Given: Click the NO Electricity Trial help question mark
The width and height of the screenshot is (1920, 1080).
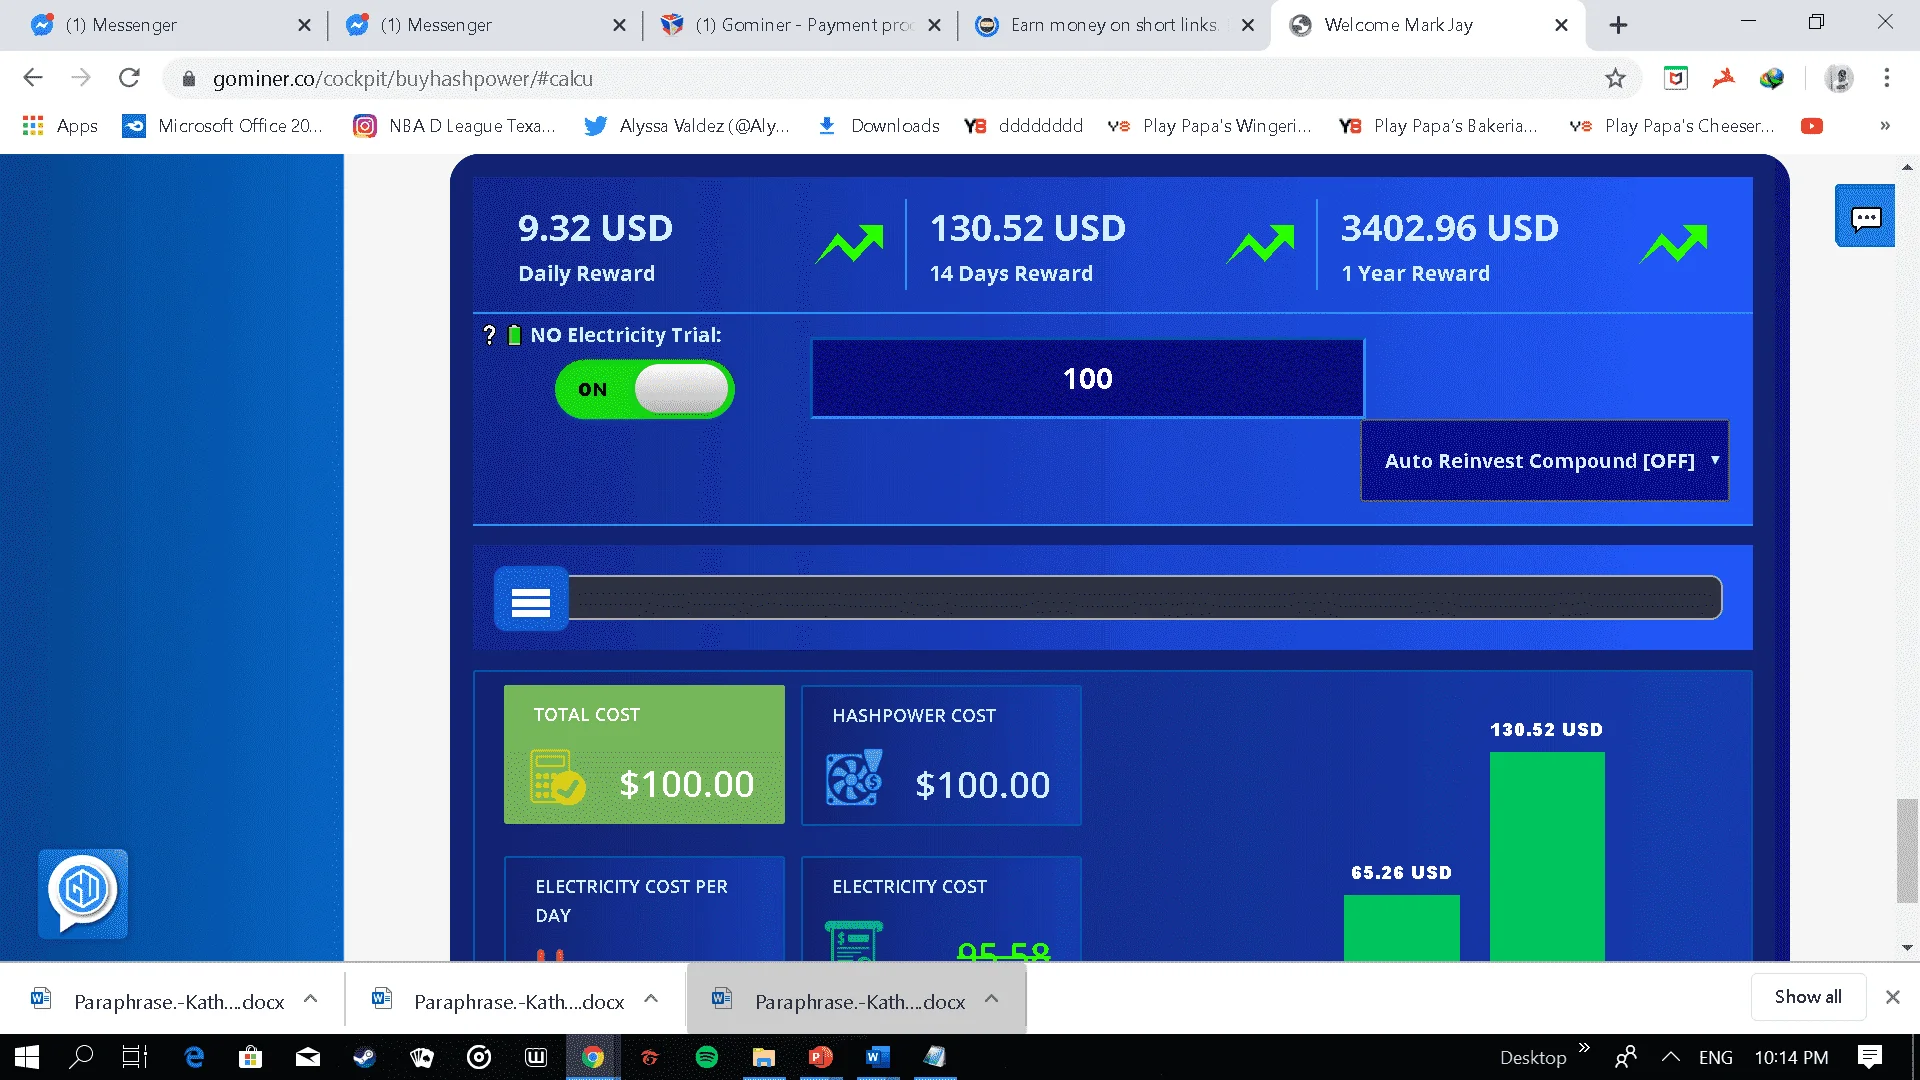Looking at the screenshot, I should 489,335.
